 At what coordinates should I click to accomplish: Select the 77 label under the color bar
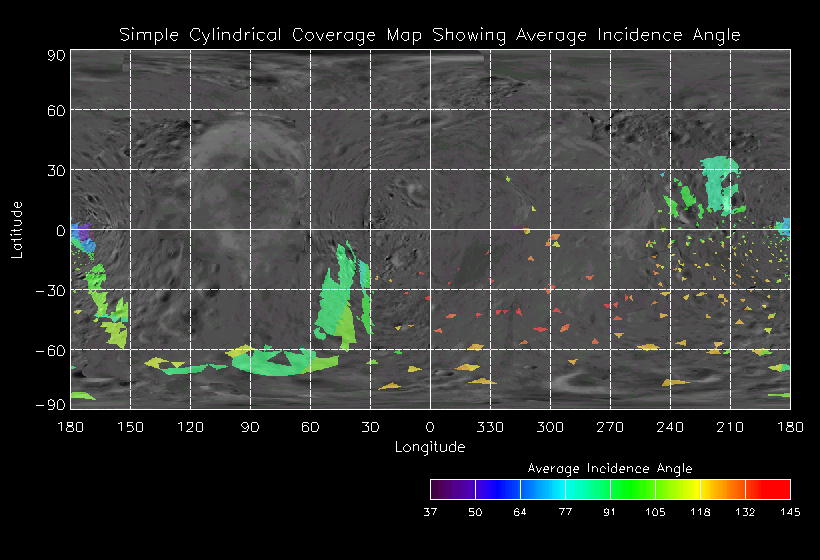point(565,512)
